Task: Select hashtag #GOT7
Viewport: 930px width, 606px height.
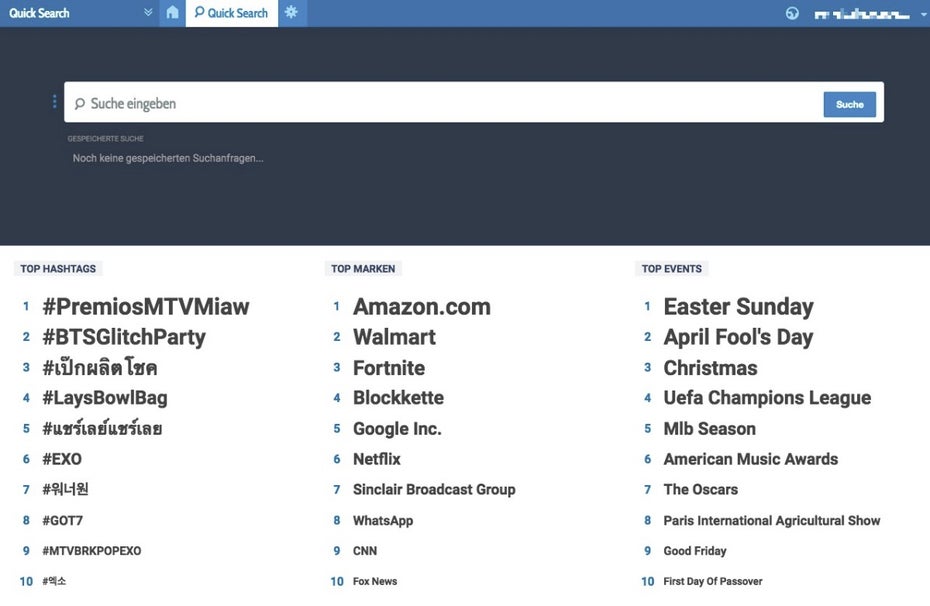Action: (62, 521)
